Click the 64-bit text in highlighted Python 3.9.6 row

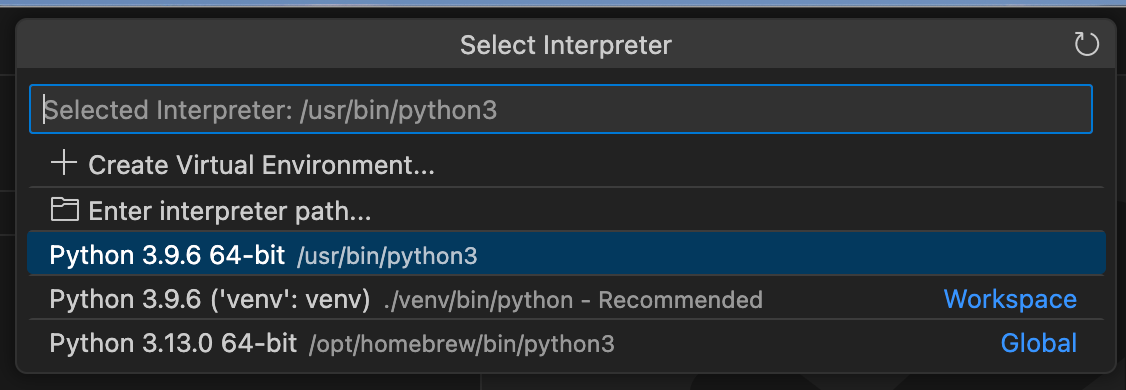point(247,254)
